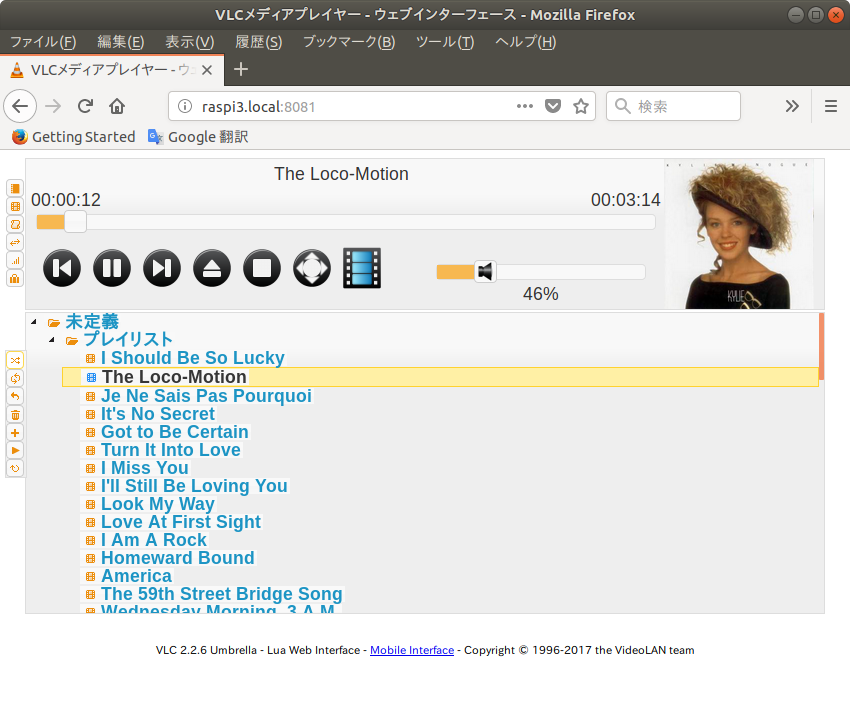Open a new Firefox tab
The height and width of the screenshot is (724, 850).
pos(241,69)
